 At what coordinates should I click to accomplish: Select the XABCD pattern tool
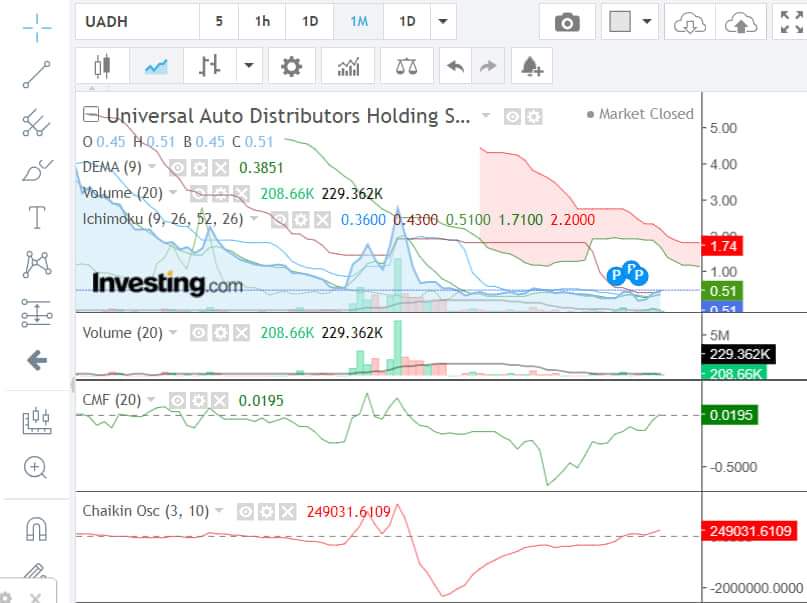tap(37, 264)
